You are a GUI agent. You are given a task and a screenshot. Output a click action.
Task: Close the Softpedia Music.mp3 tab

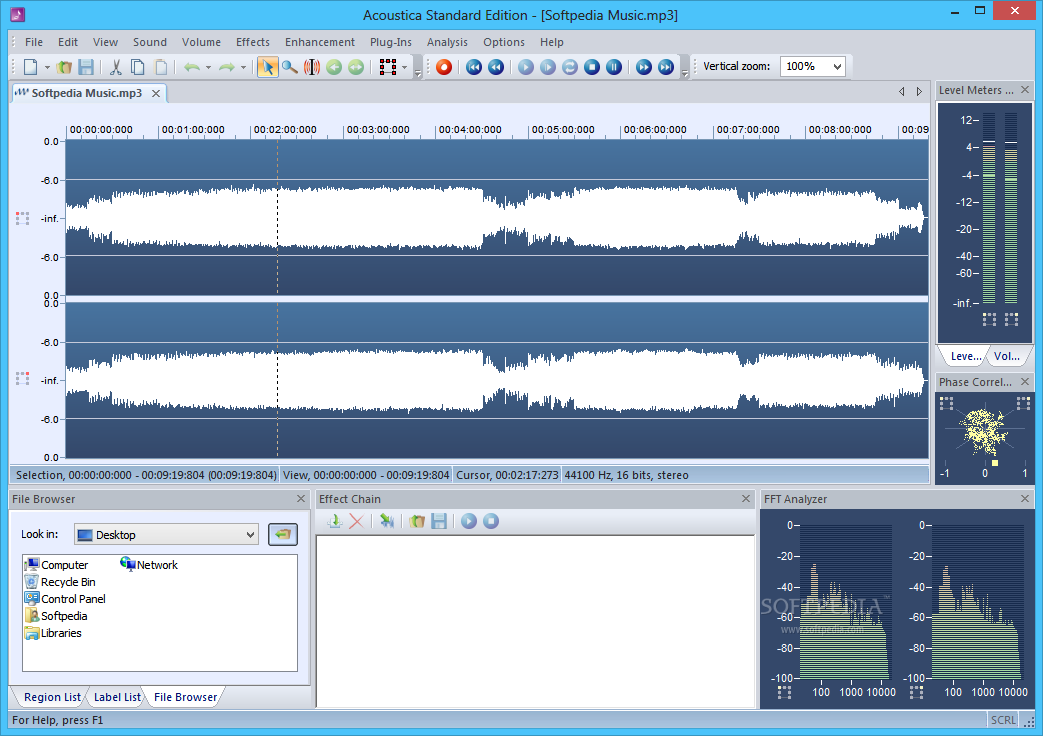(x=156, y=94)
